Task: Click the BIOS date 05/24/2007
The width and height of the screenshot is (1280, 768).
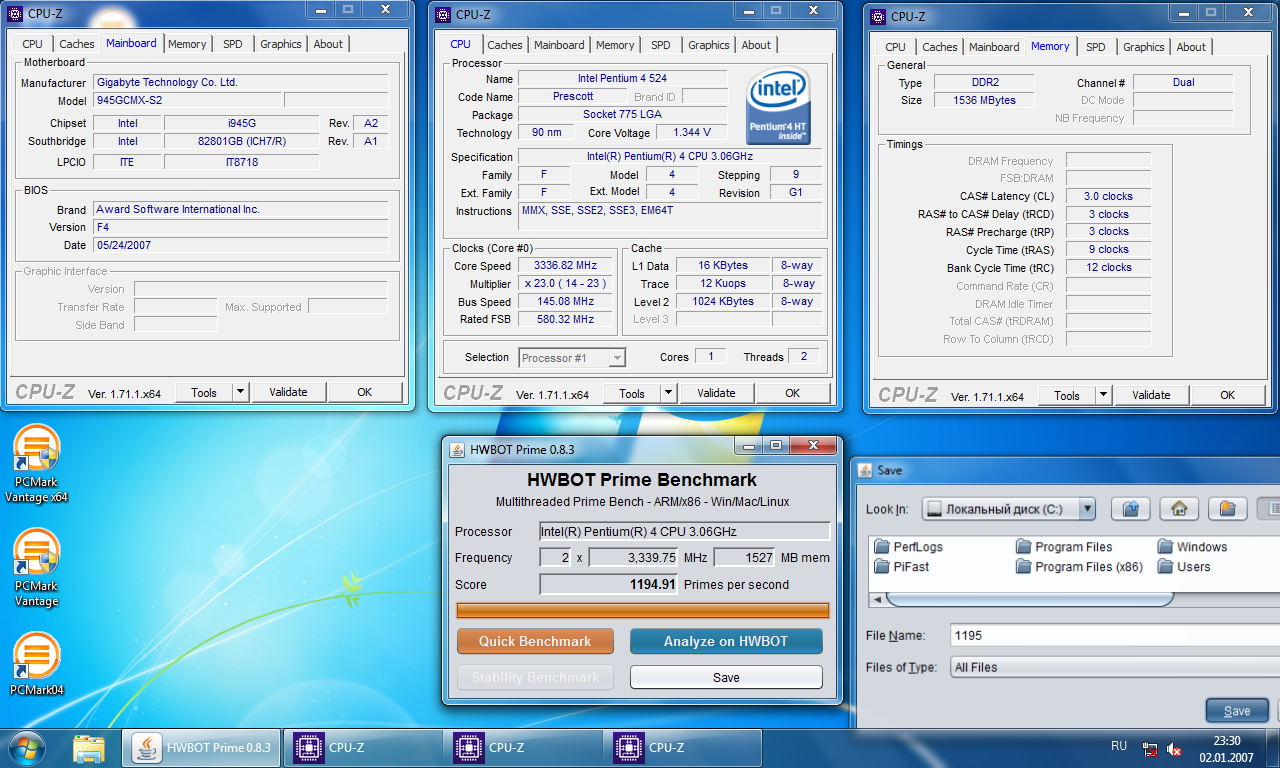Action: (241, 245)
